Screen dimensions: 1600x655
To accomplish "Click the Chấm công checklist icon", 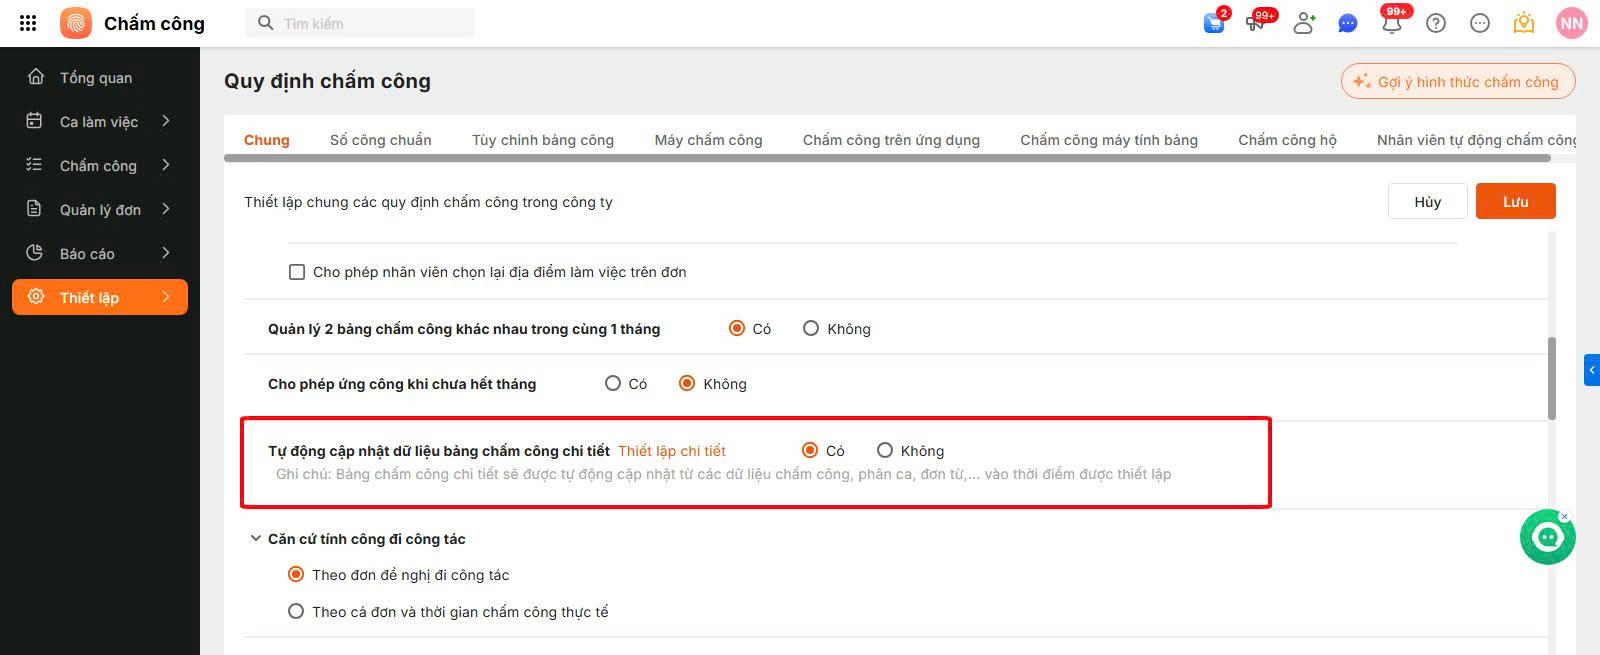I will coord(35,165).
